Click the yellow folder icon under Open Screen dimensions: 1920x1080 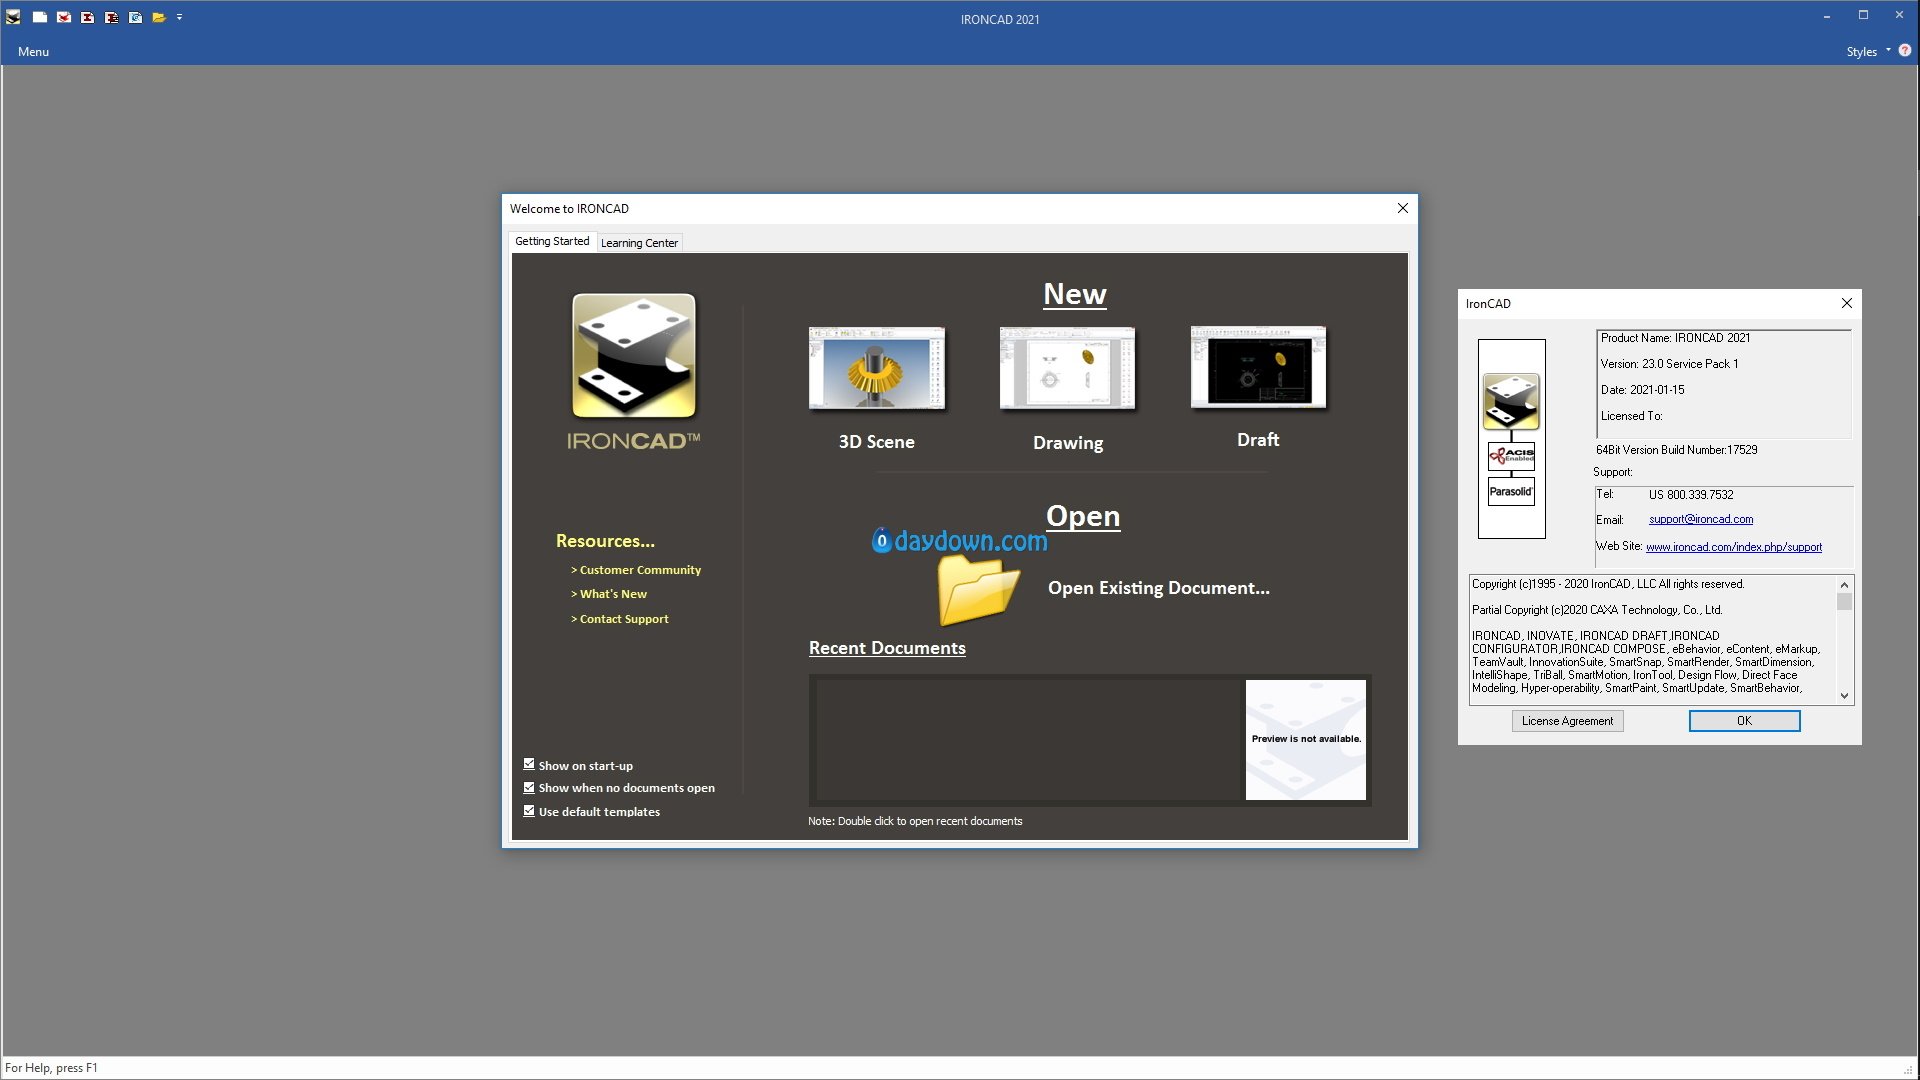[978, 589]
